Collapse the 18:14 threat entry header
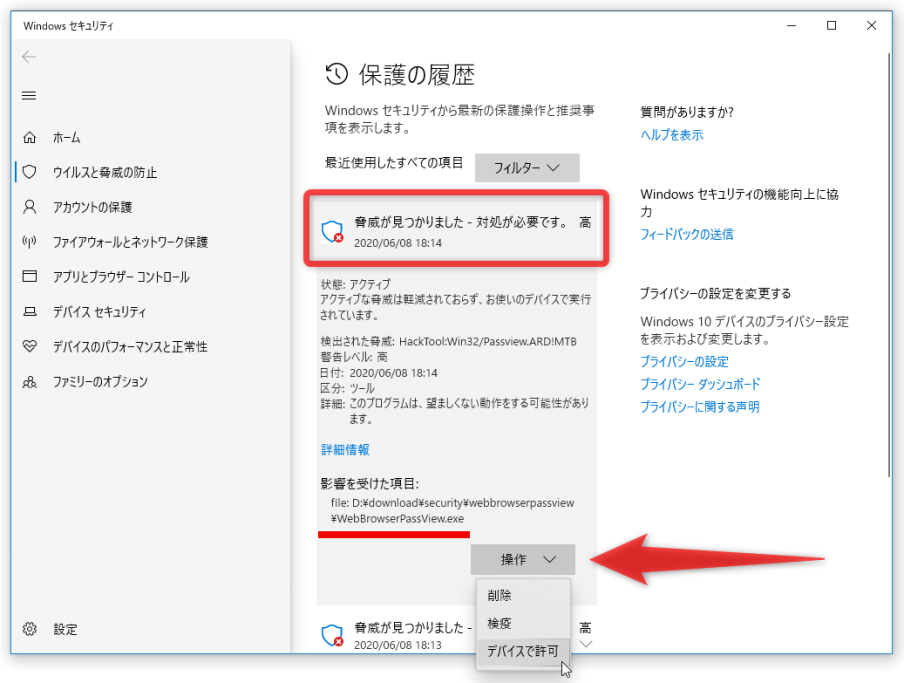904x683 pixels. [x=456, y=228]
